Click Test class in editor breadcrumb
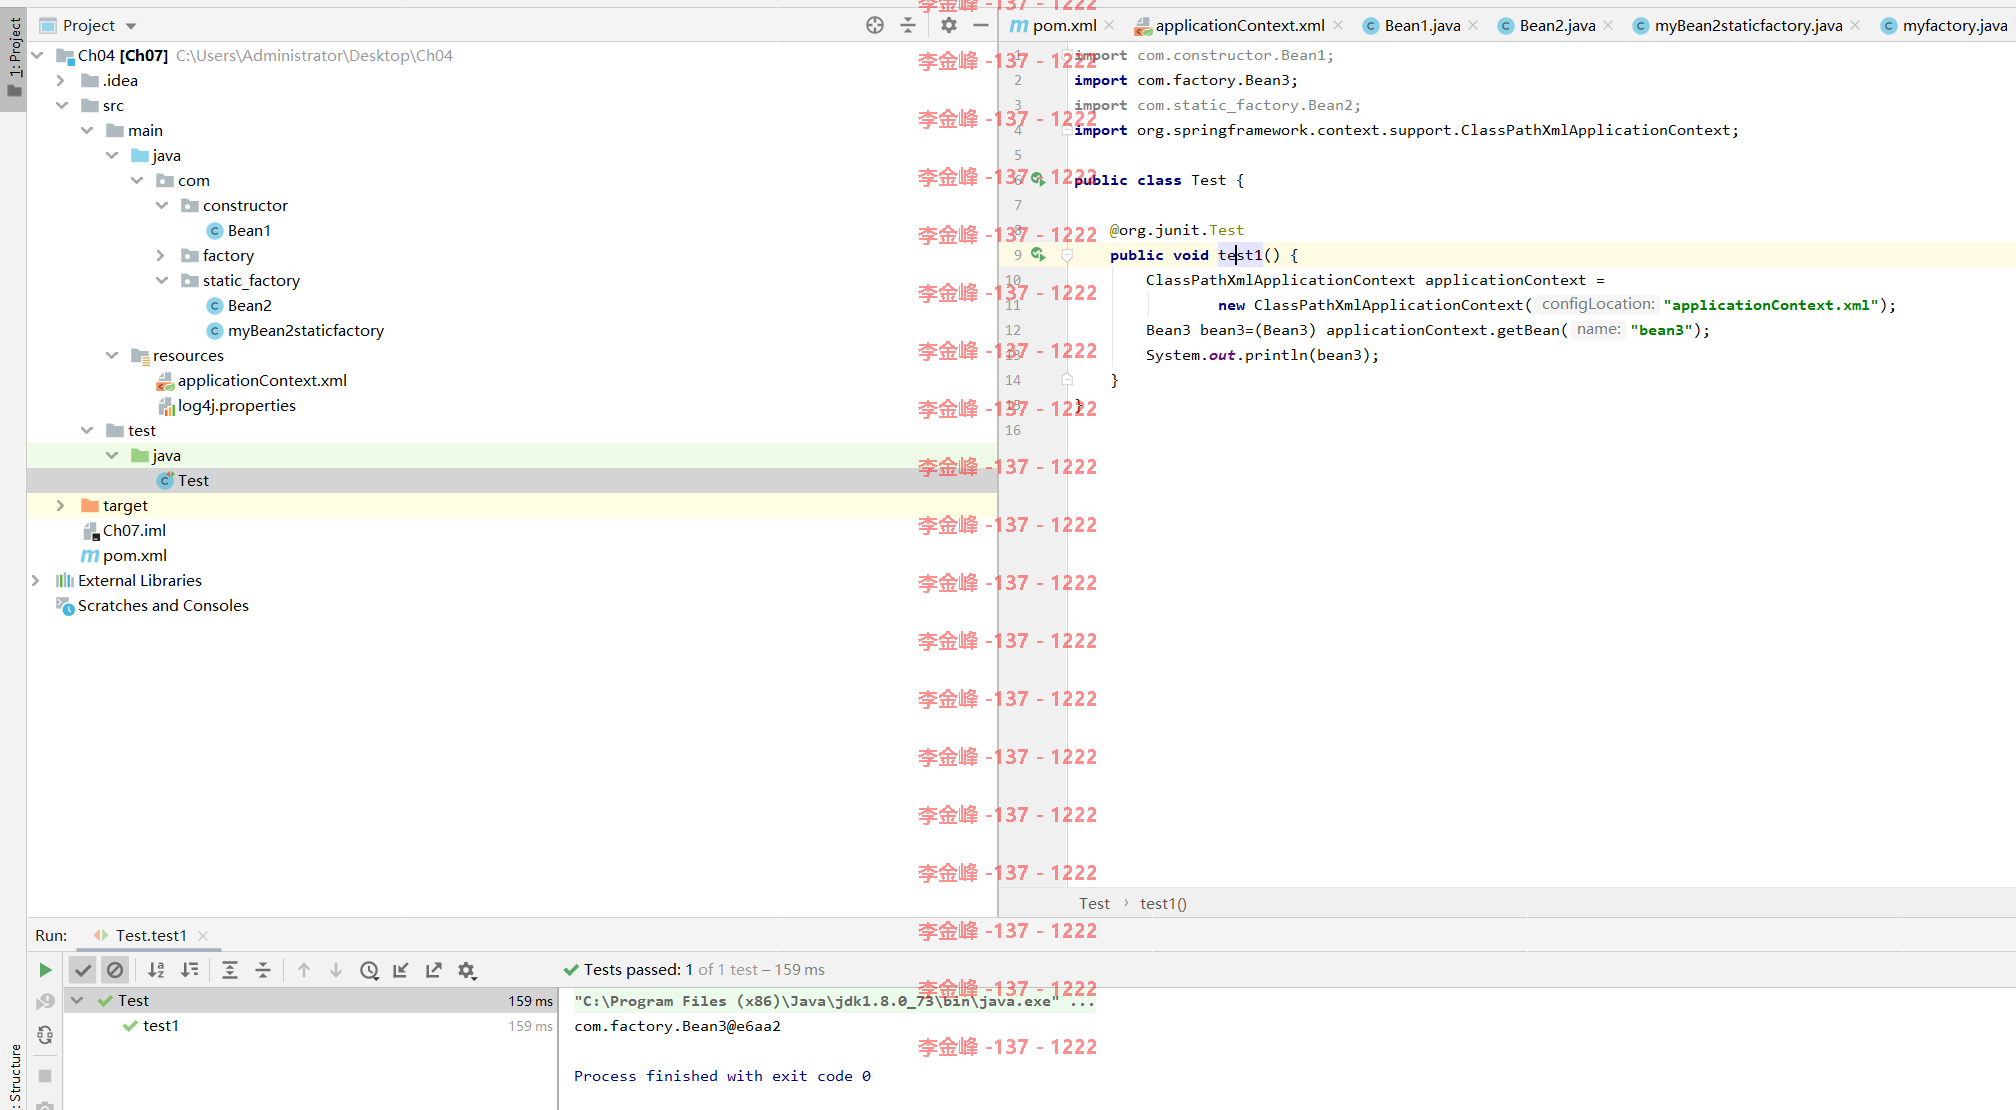 tap(1094, 903)
